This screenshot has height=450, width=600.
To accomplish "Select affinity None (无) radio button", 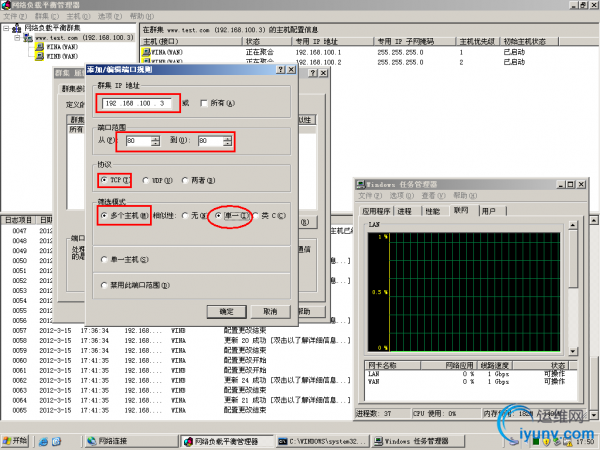I will [x=185, y=215].
